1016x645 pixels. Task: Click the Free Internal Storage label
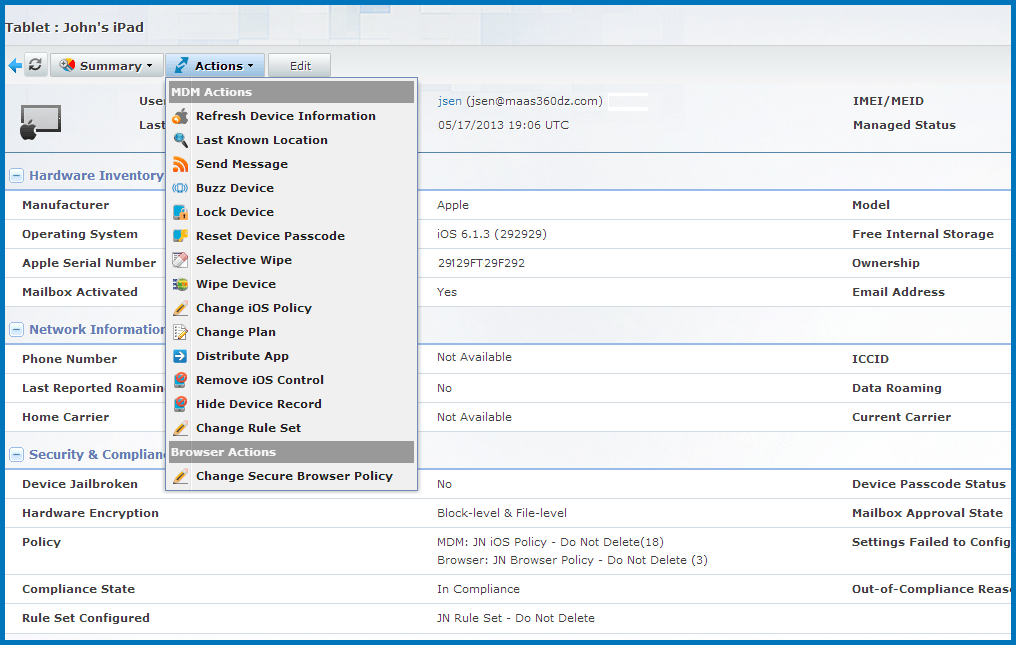tap(923, 234)
